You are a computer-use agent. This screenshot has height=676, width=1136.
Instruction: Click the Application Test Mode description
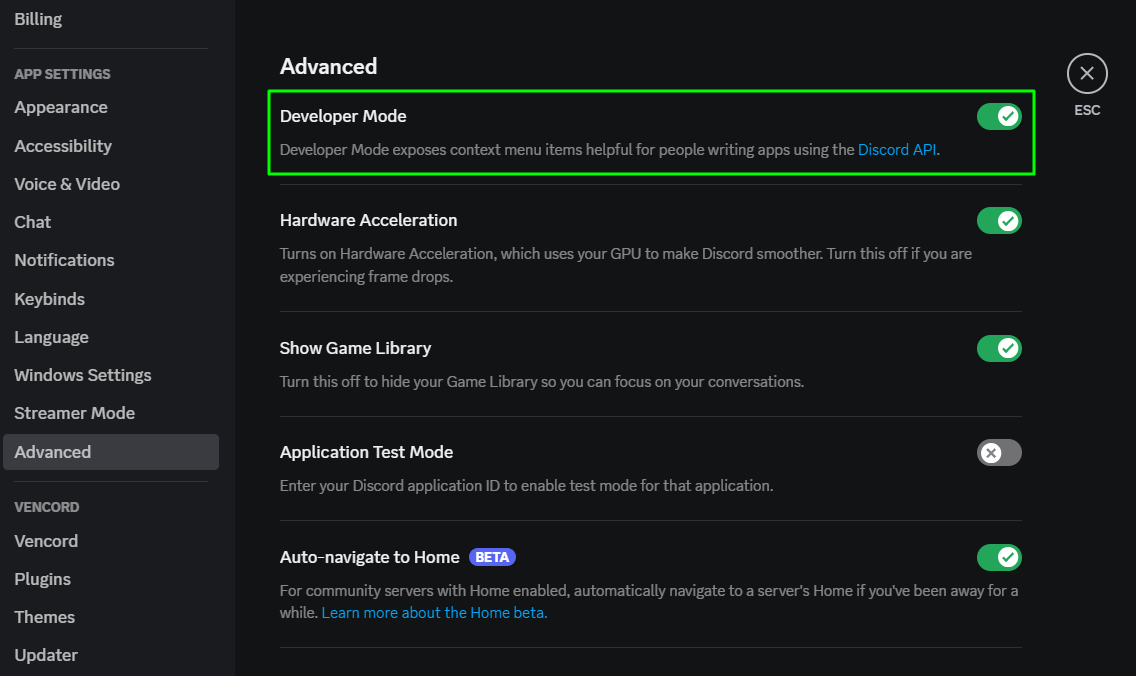tap(527, 486)
